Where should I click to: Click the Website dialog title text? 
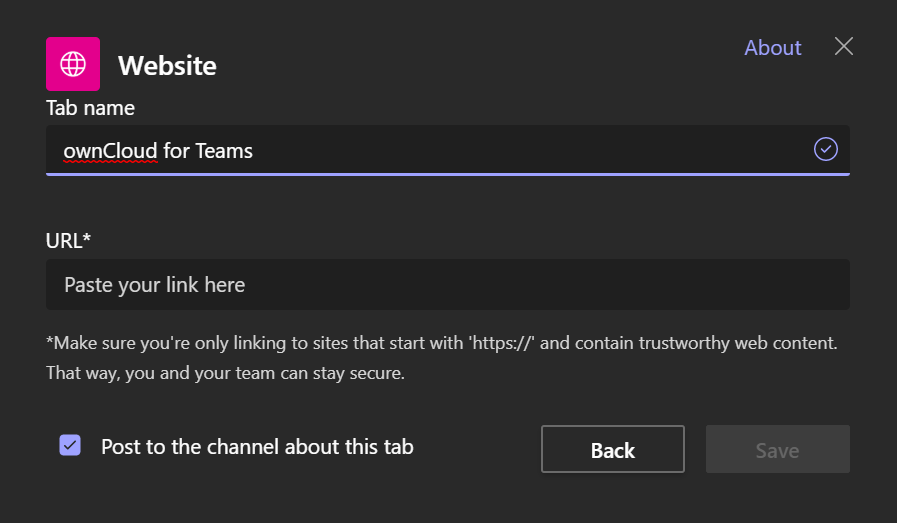167,65
